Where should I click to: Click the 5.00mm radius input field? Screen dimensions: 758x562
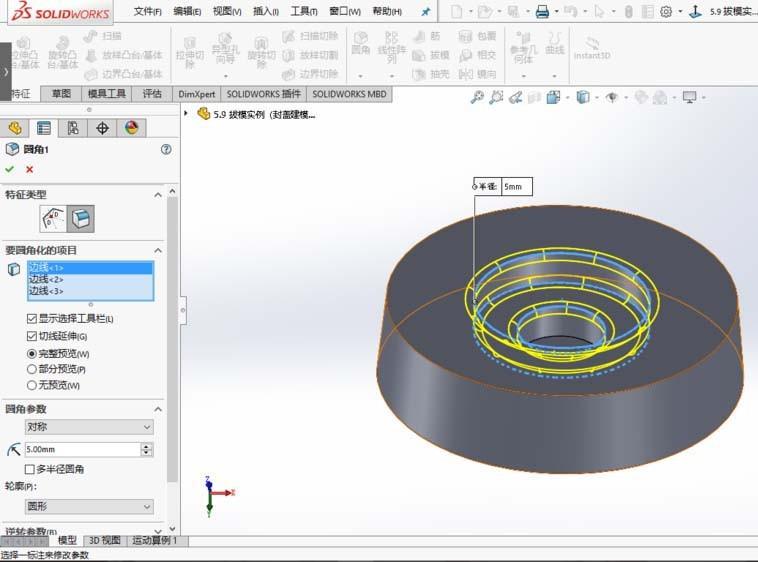point(82,449)
